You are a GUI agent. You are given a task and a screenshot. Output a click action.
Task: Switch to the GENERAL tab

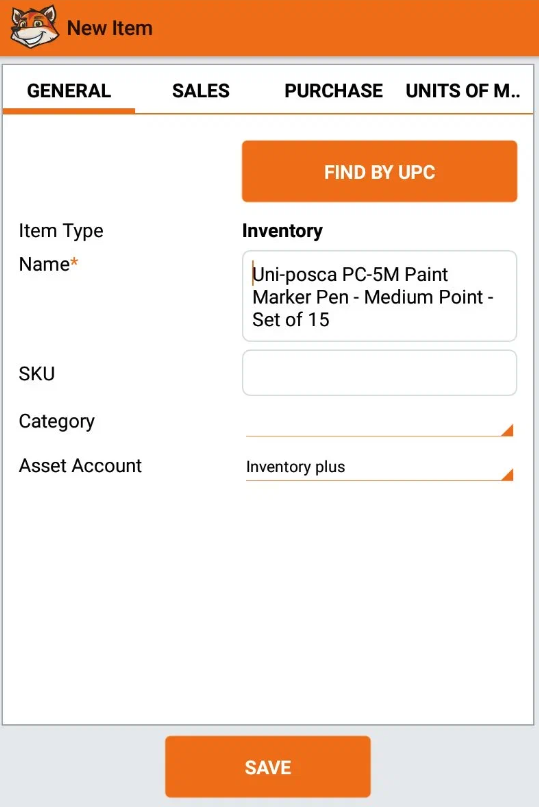[69, 91]
